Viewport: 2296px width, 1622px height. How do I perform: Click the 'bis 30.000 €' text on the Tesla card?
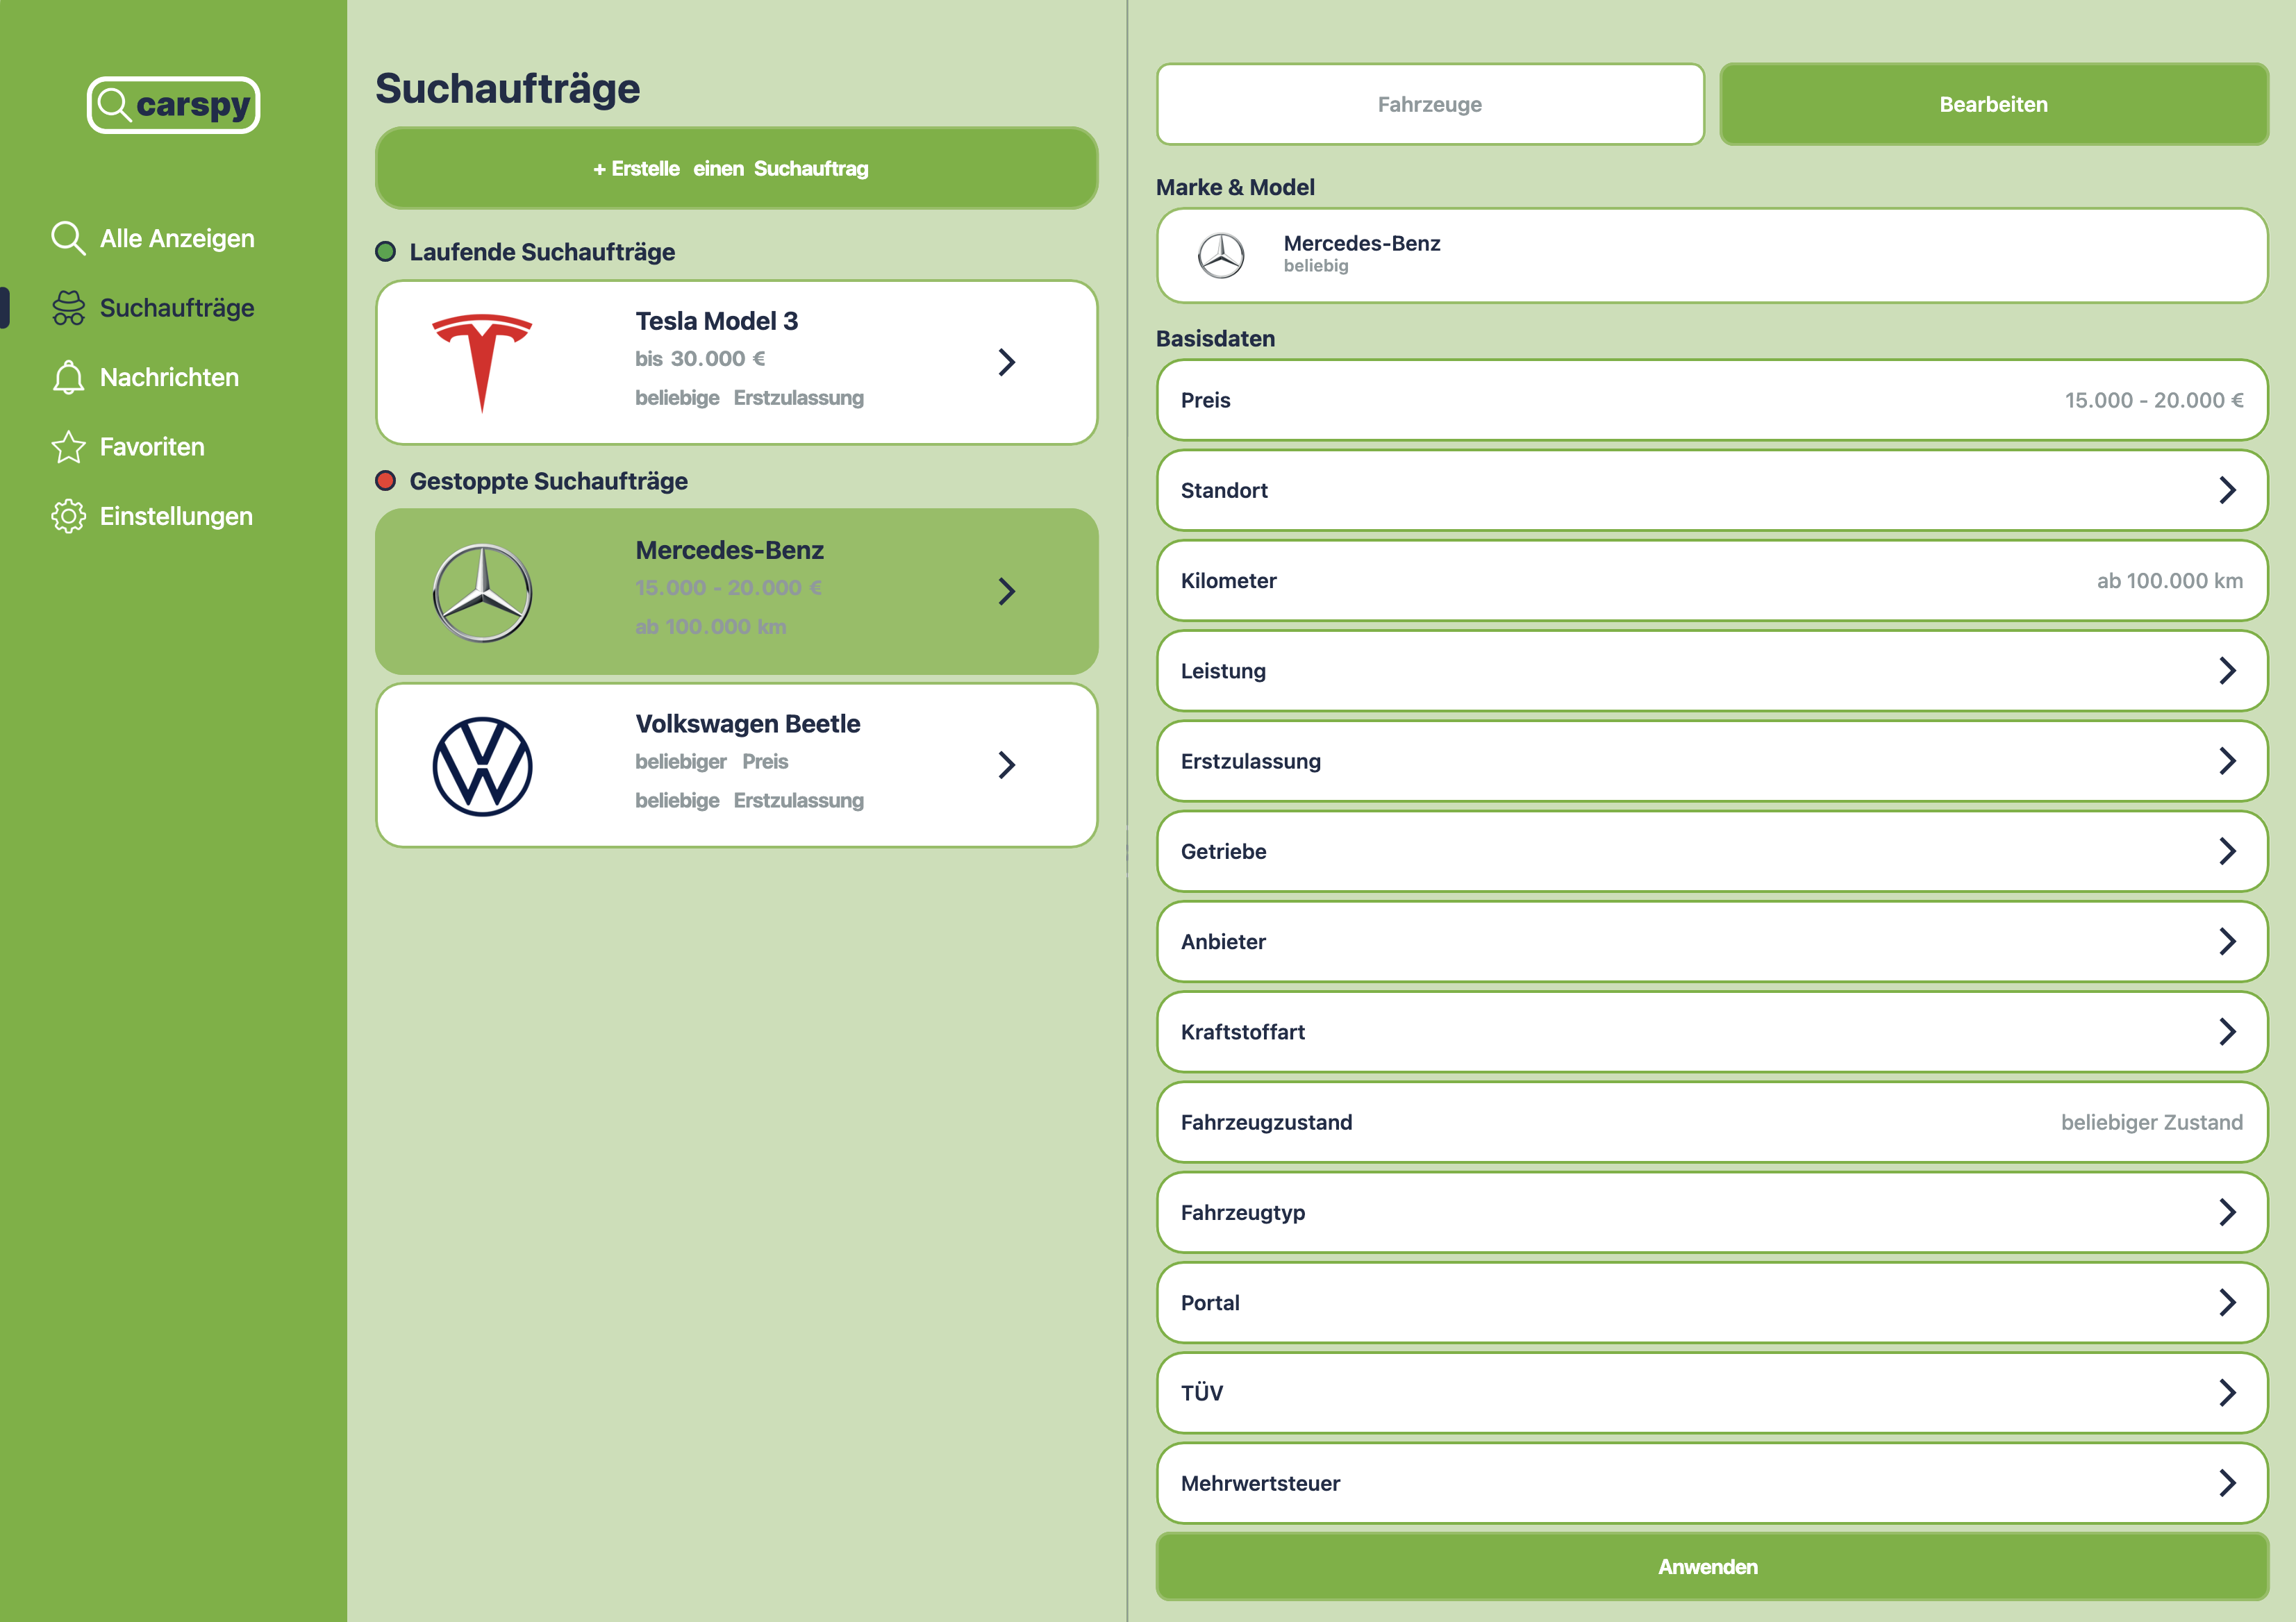pyautogui.click(x=700, y=359)
